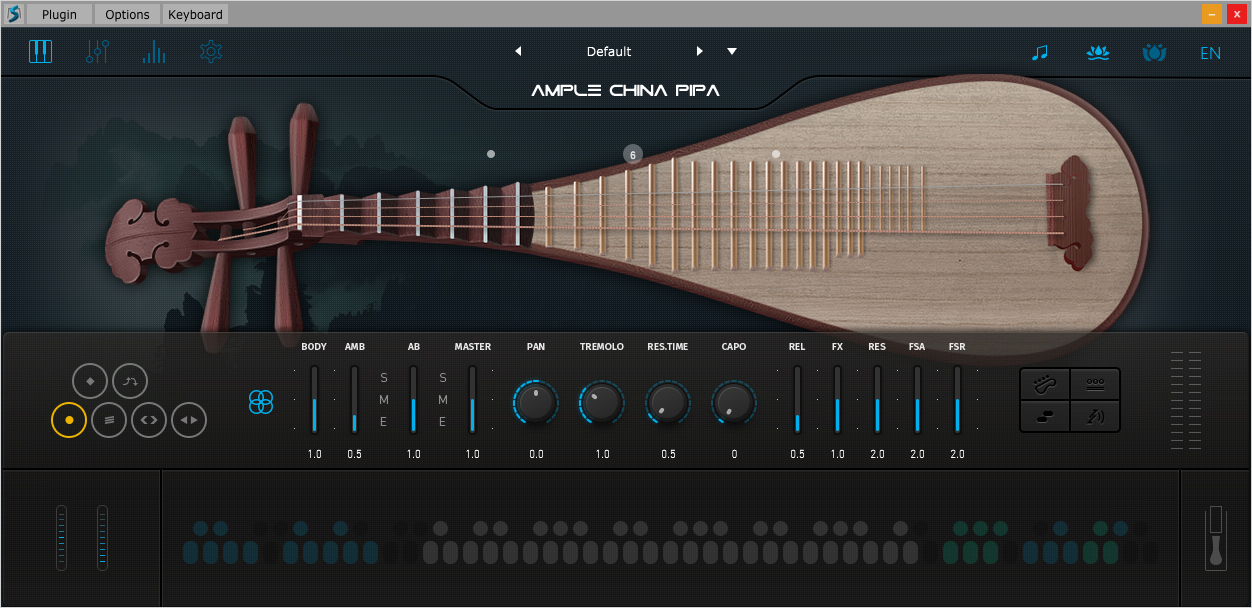Click the RES.TIME knob
This screenshot has height=608, width=1252.
668,403
